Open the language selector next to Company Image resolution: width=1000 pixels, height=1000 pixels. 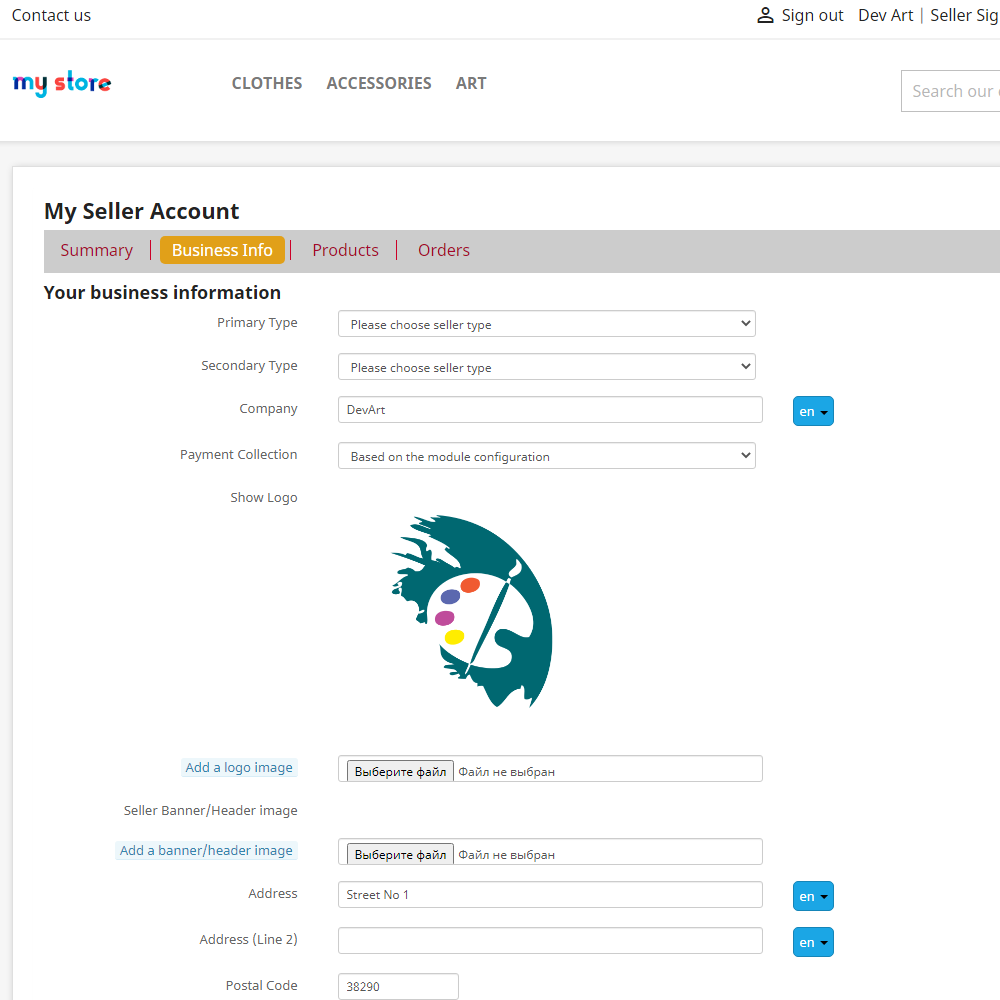coord(813,411)
